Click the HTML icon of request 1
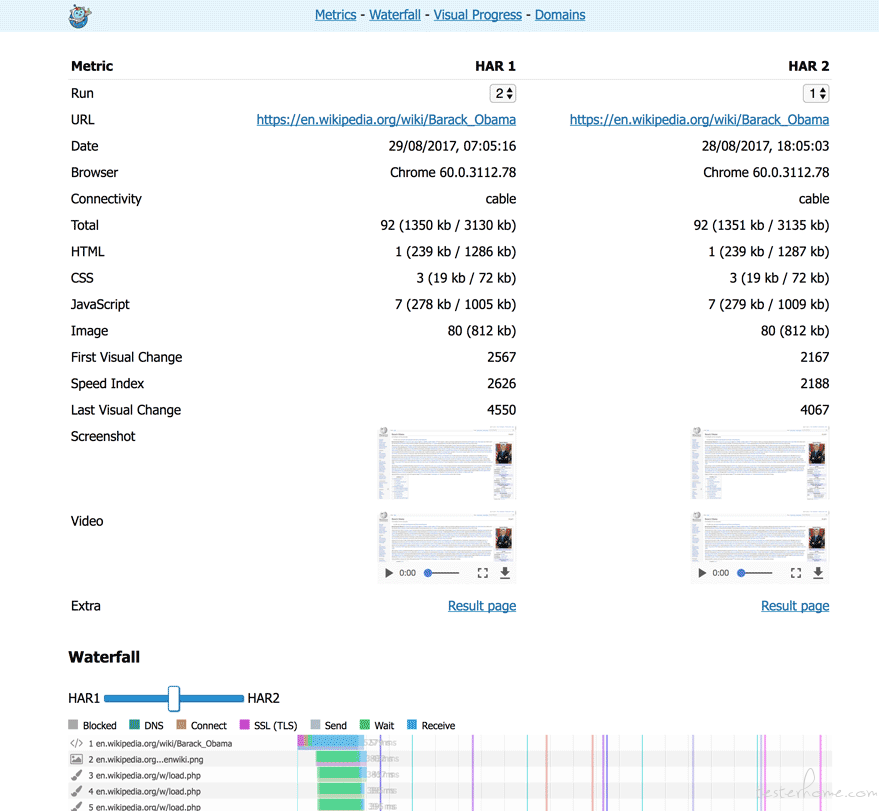 pyautogui.click(x=76, y=743)
